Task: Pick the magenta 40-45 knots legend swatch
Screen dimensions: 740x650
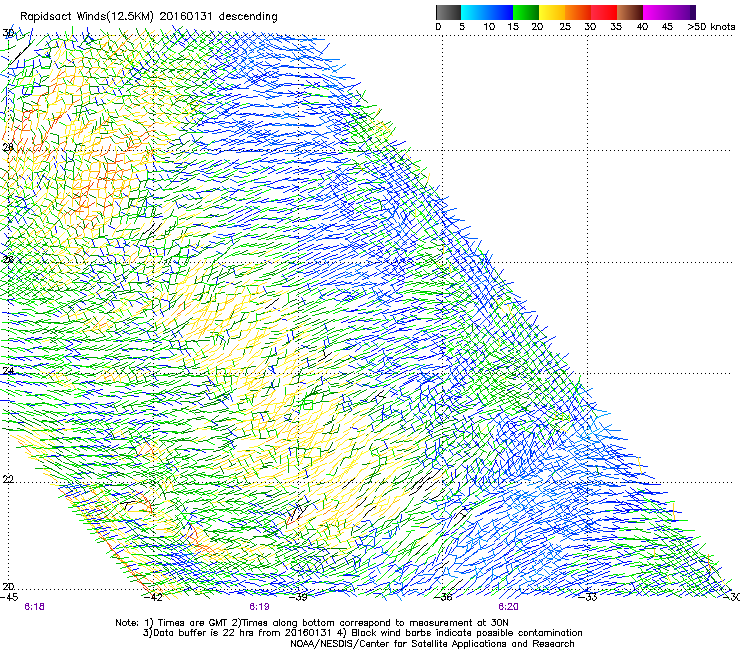Action: point(656,12)
